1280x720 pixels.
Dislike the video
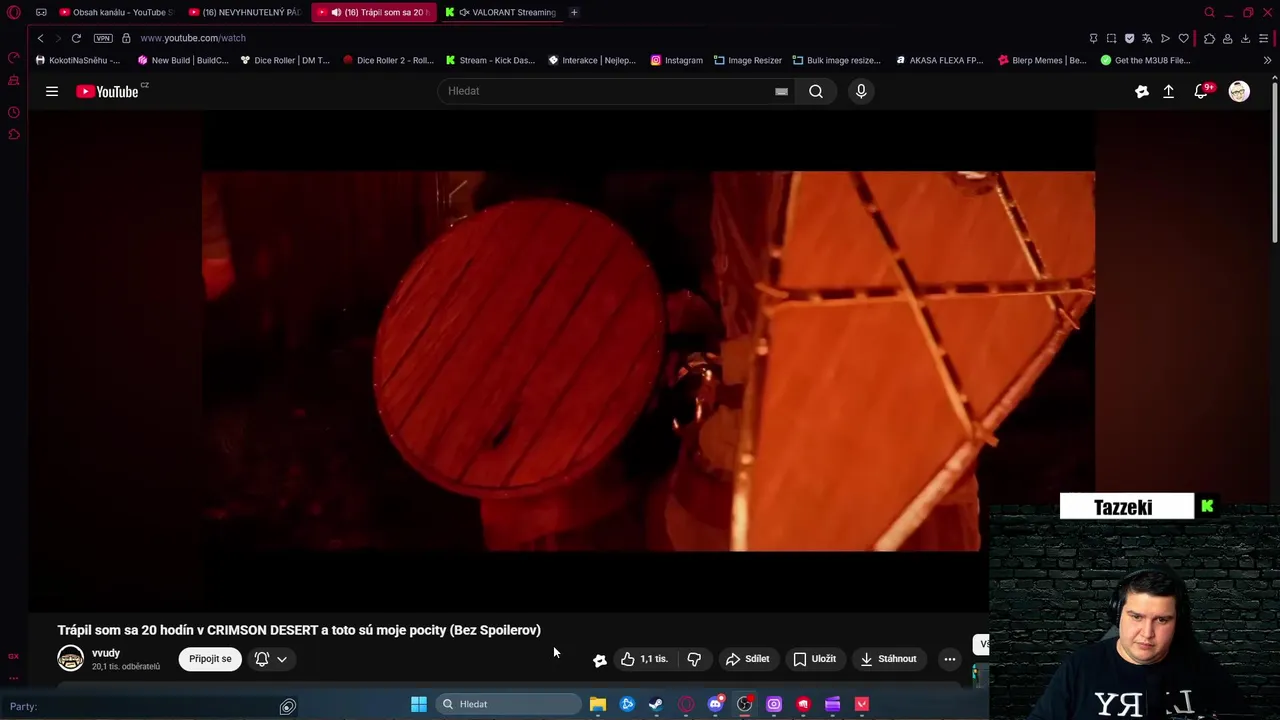pyautogui.click(x=694, y=659)
